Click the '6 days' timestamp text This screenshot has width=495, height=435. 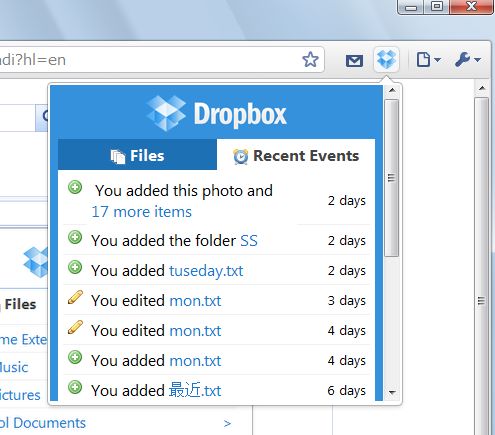(347, 390)
